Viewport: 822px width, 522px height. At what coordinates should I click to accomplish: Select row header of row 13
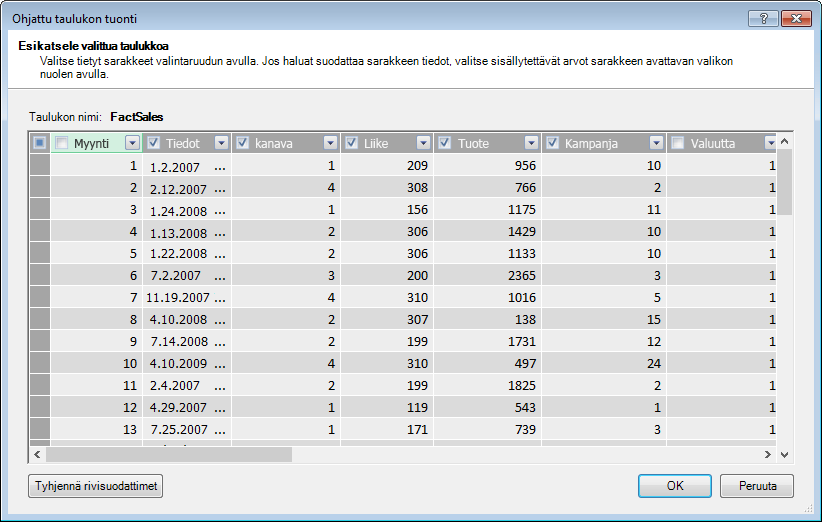point(40,430)
